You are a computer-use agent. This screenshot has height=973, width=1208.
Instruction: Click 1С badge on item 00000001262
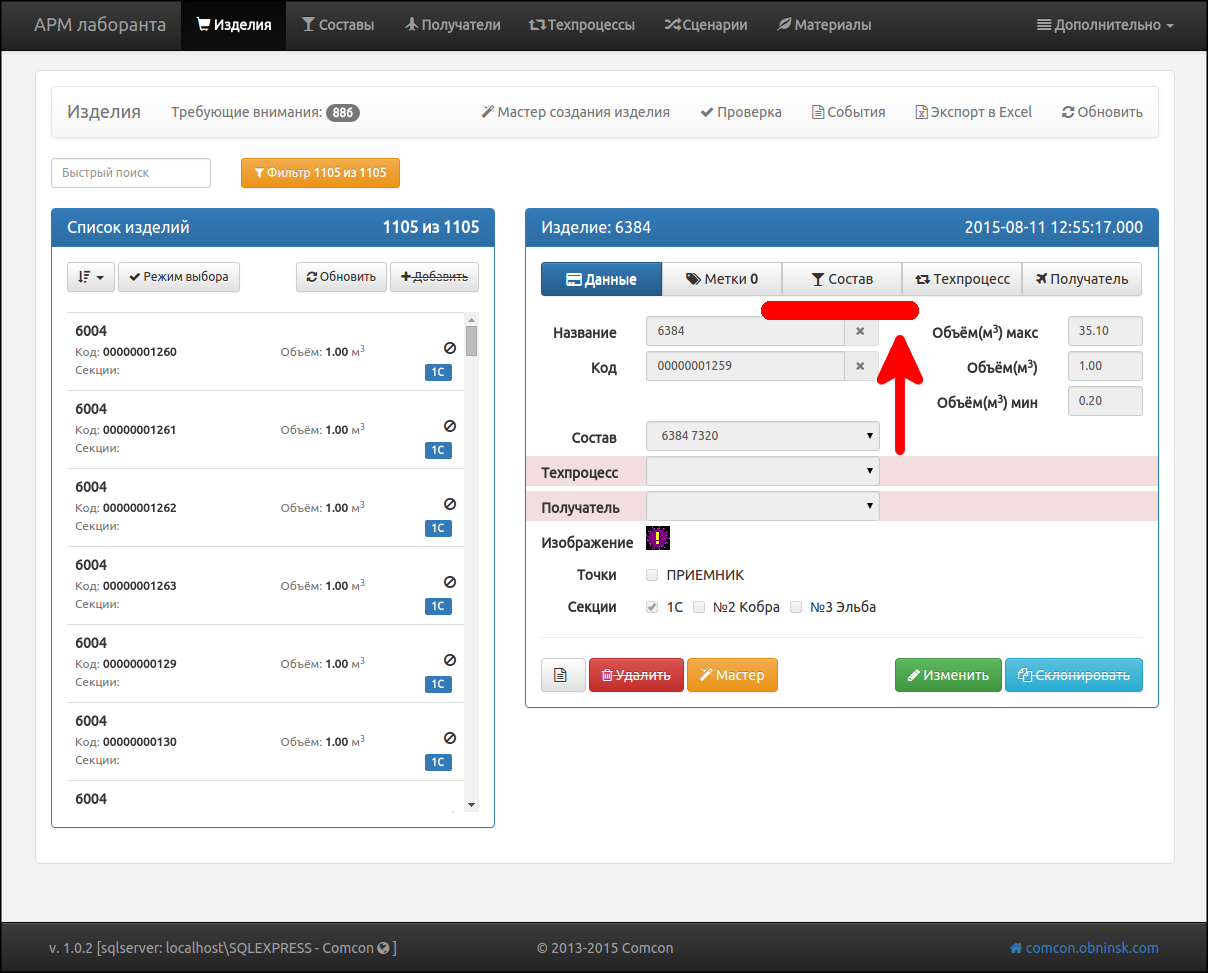(x=438, y=528)
